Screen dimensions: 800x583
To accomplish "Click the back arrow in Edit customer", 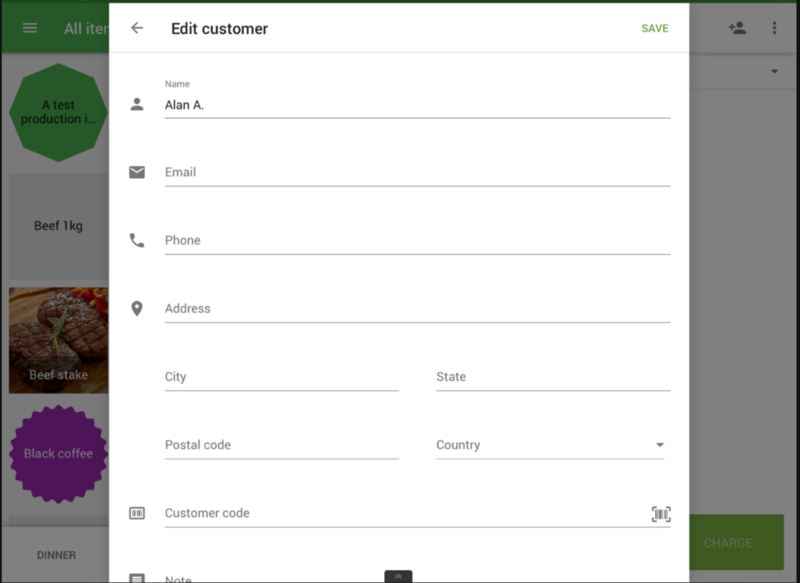I will (x=137, y=28).
